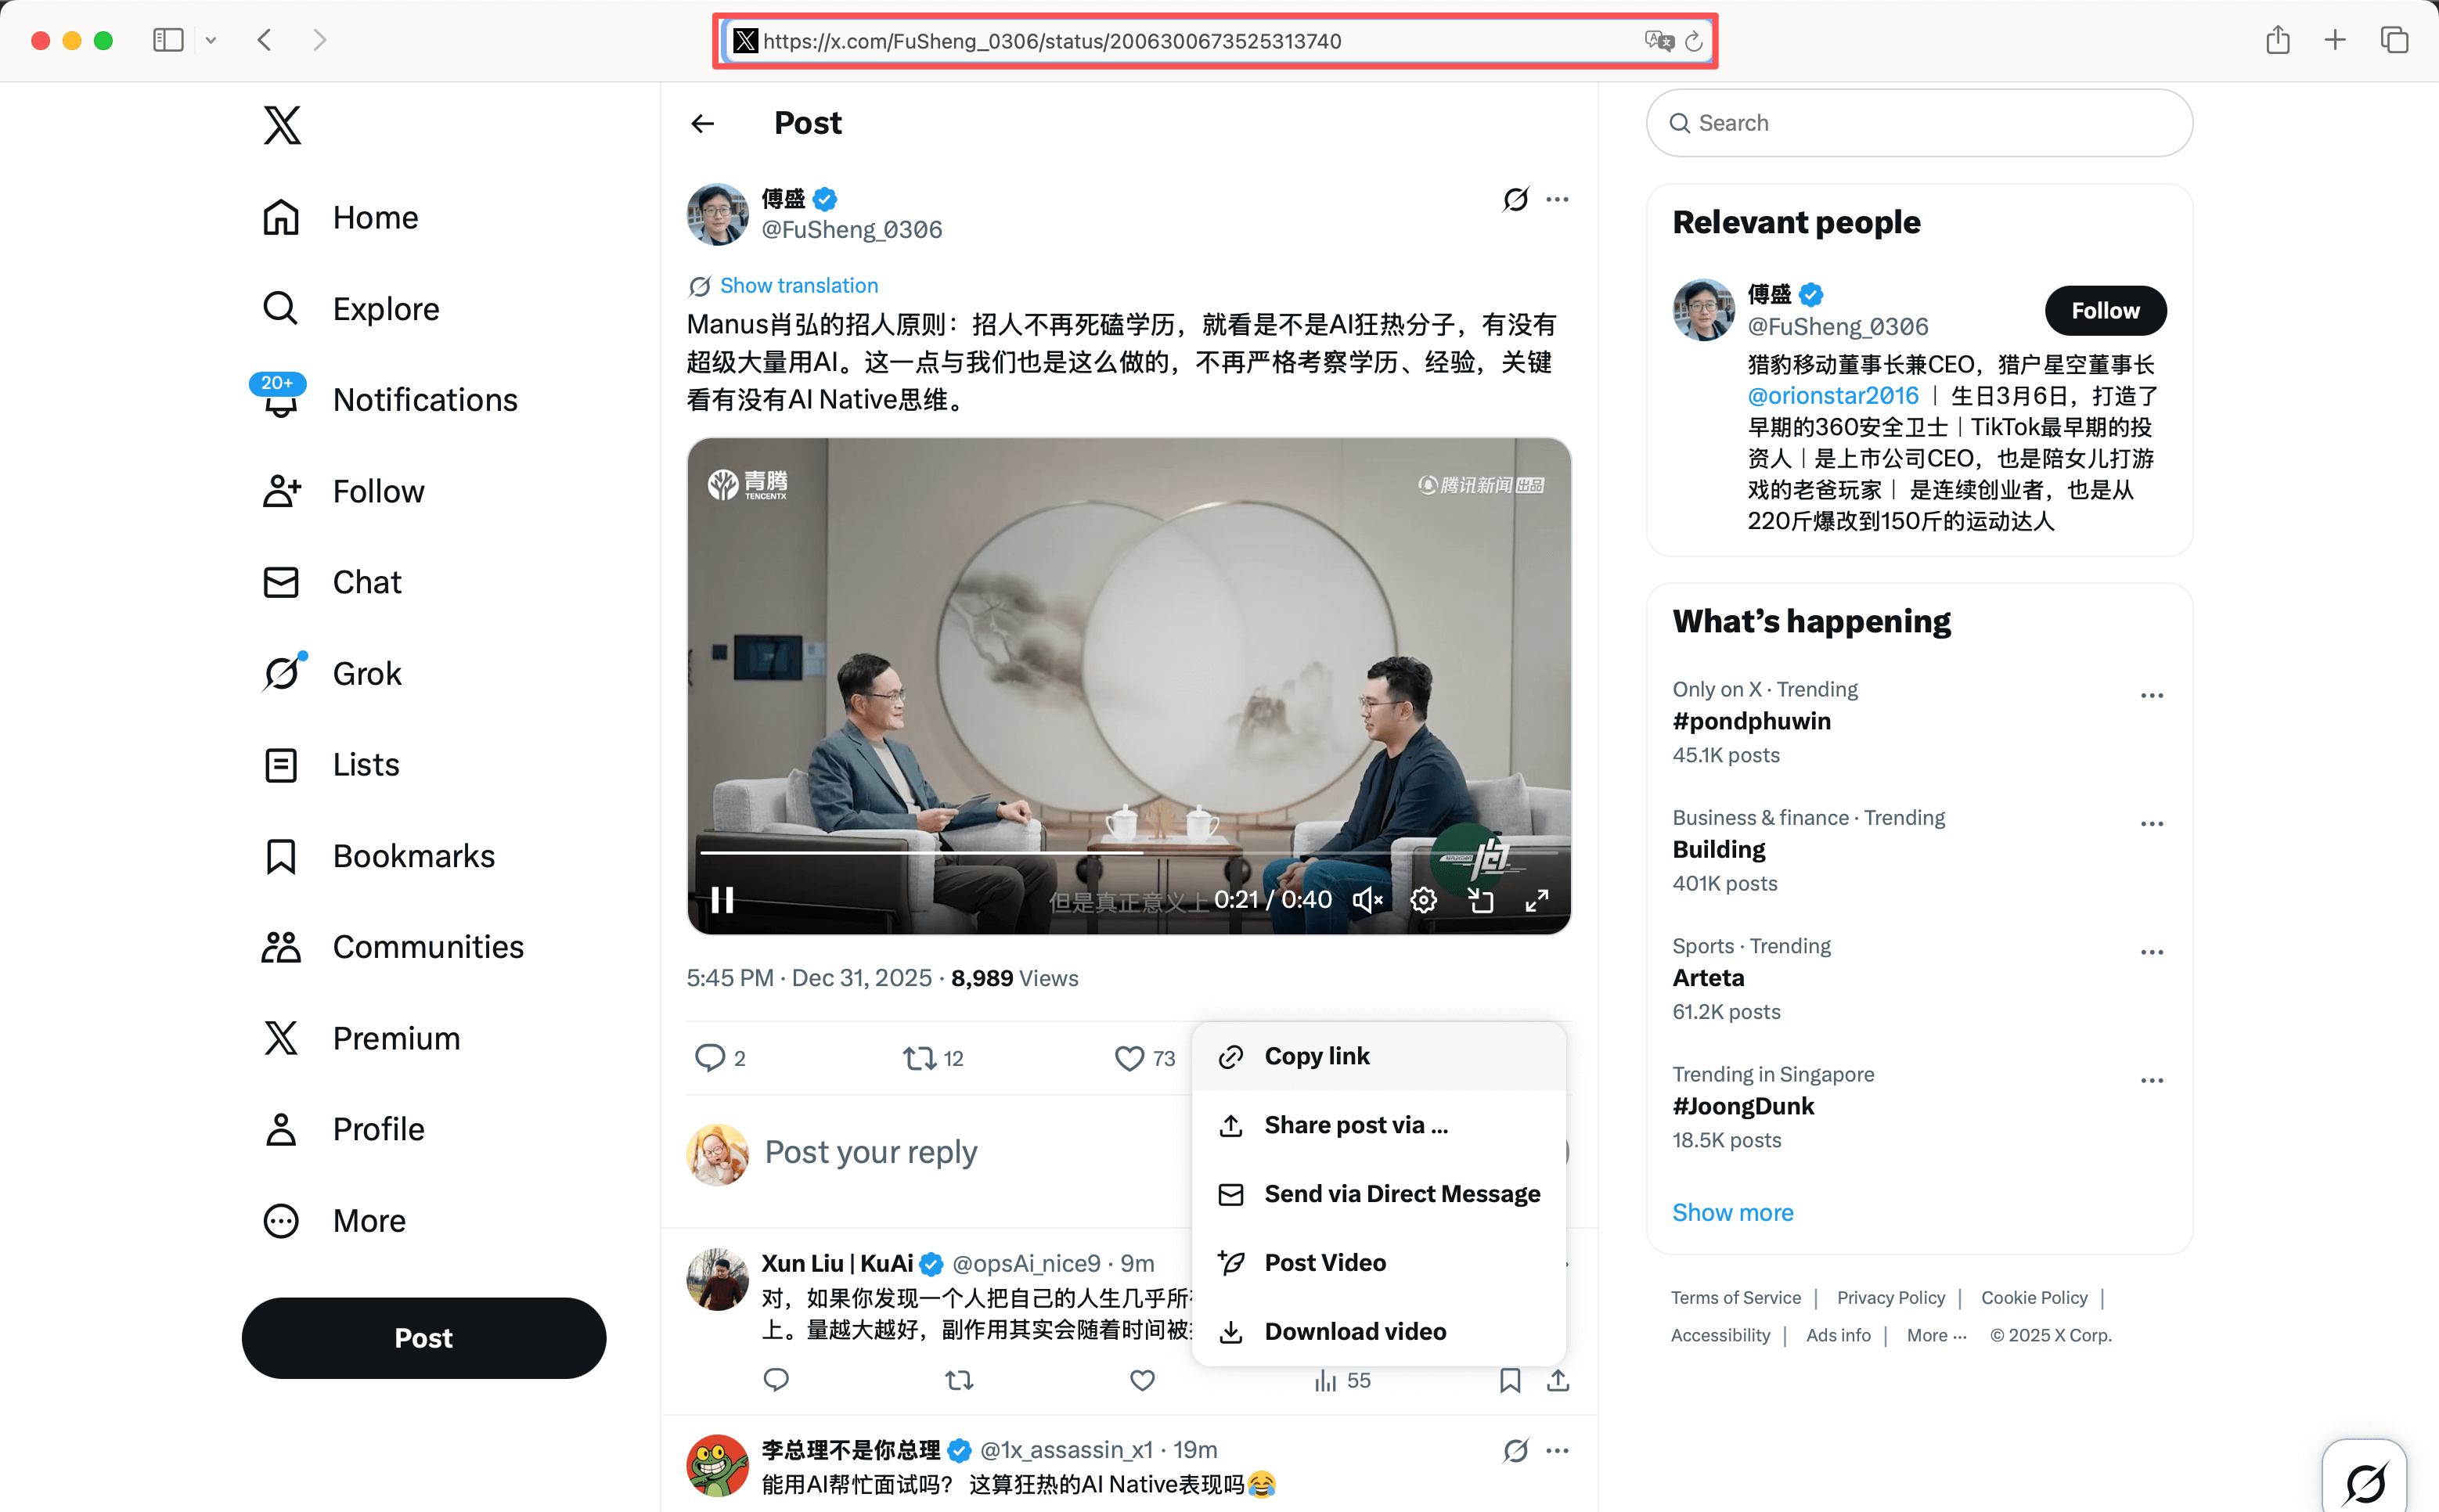The image size is (2439, 1512).
Task: Open the three-dot menu on the post
Action: [1558, 199]
